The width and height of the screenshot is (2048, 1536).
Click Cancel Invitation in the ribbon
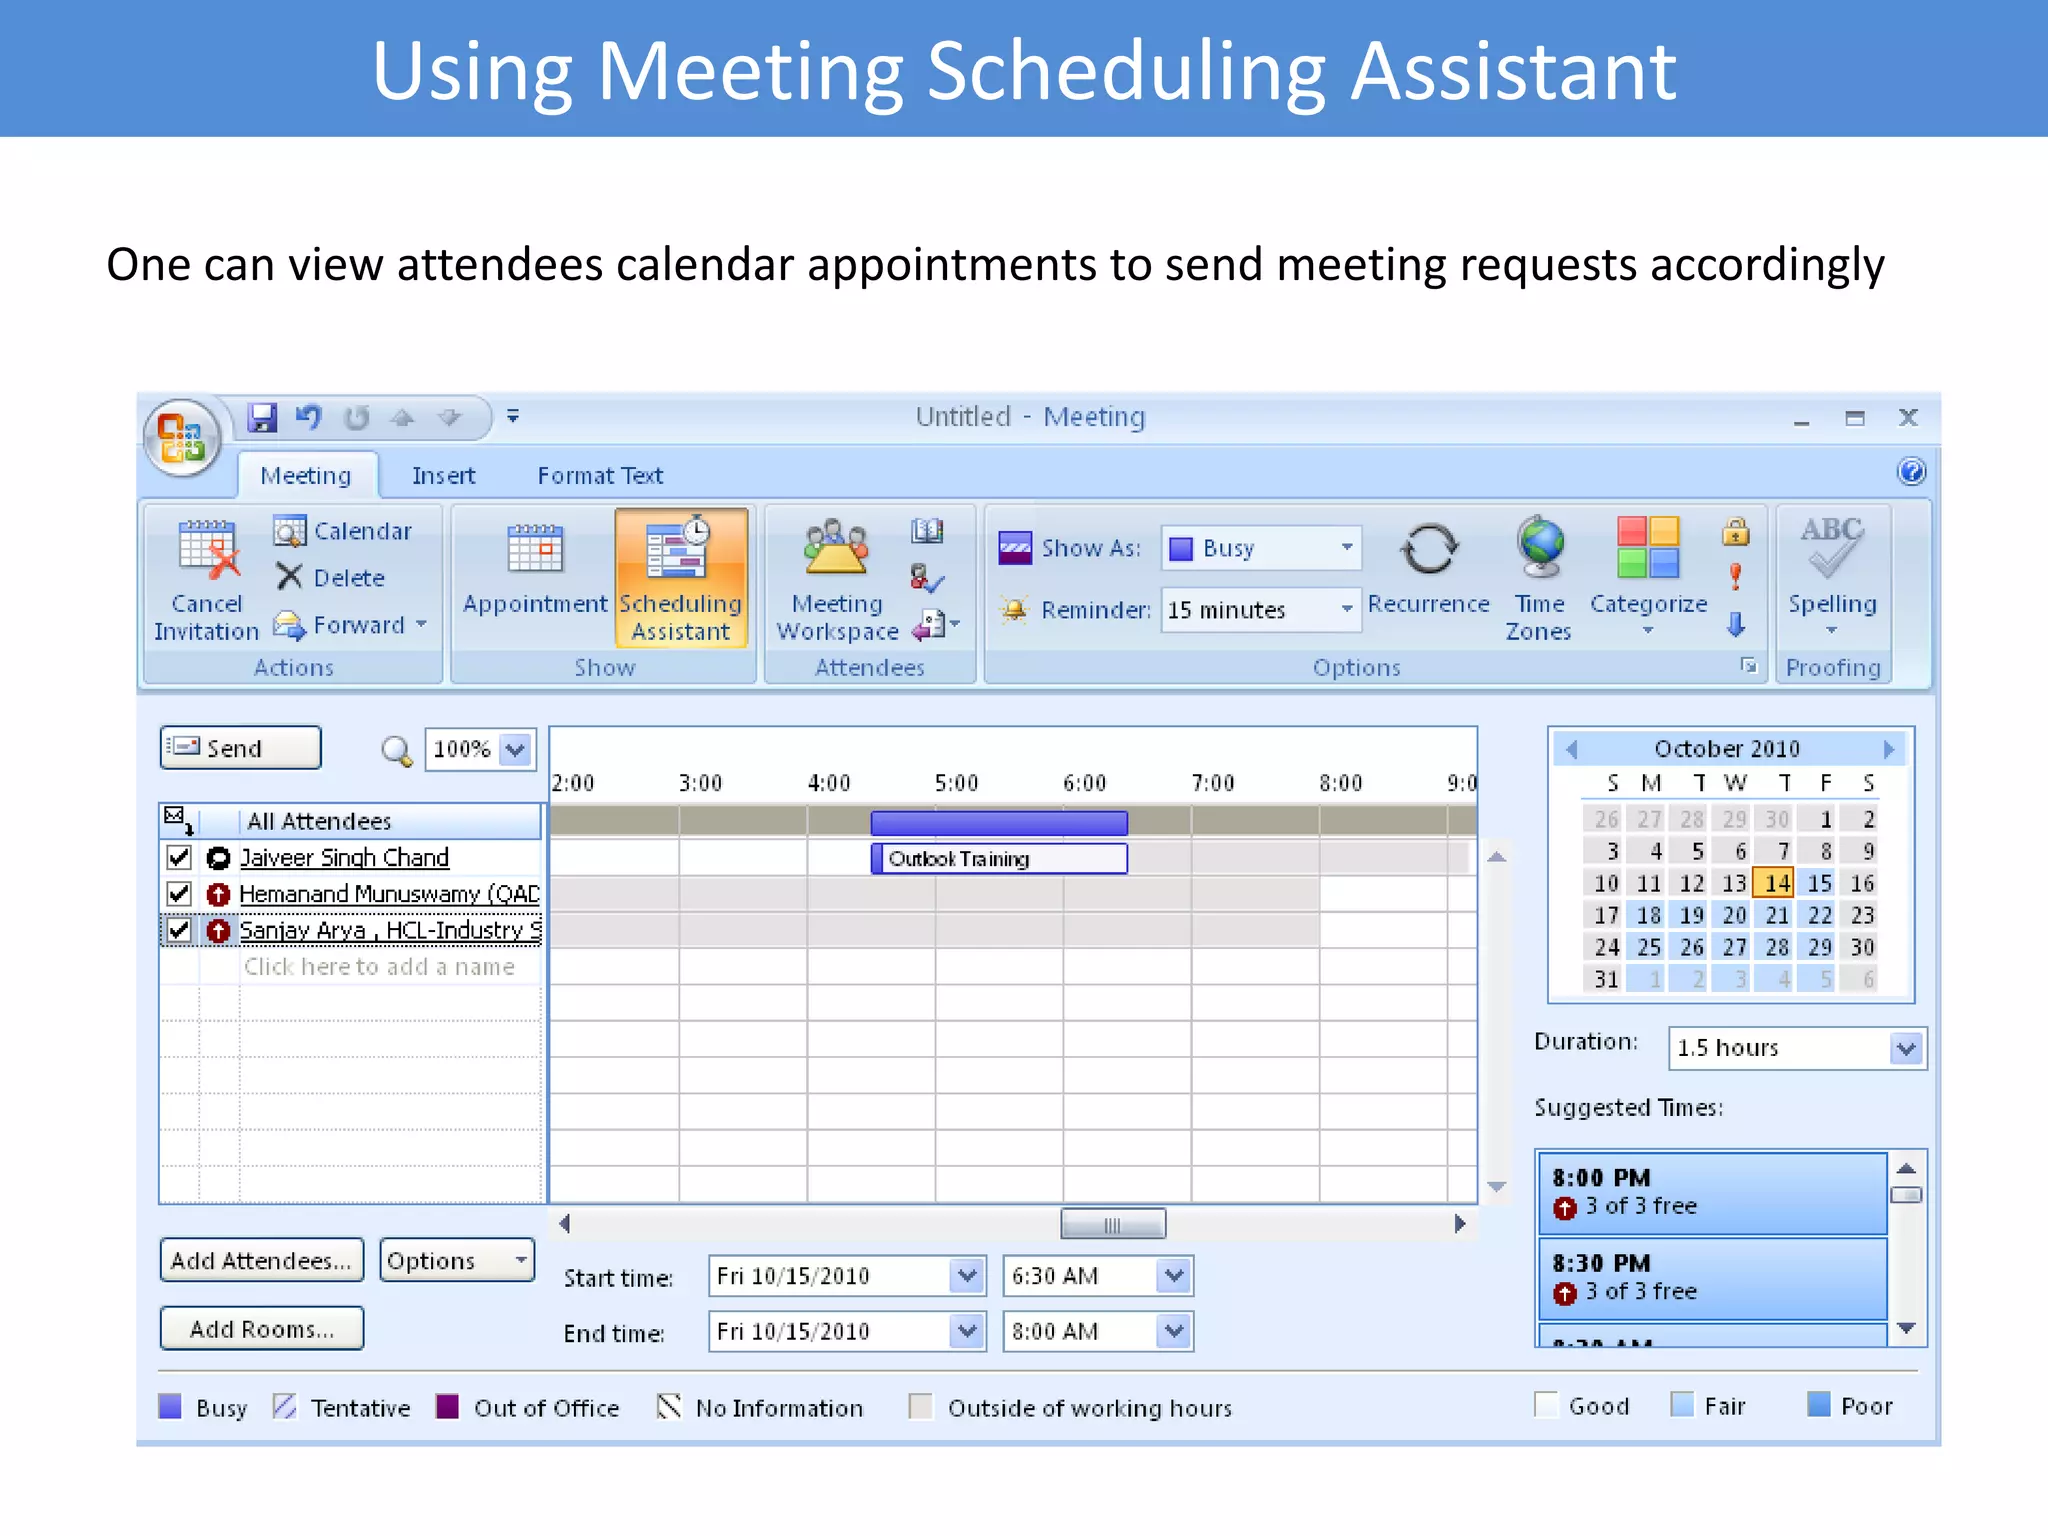pos(207,580)
